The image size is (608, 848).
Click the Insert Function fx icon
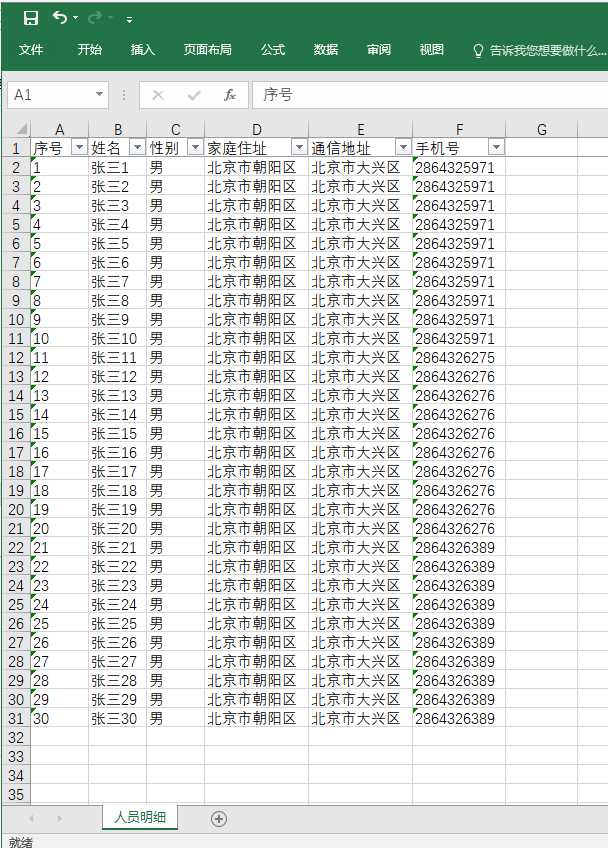point(230,96)
